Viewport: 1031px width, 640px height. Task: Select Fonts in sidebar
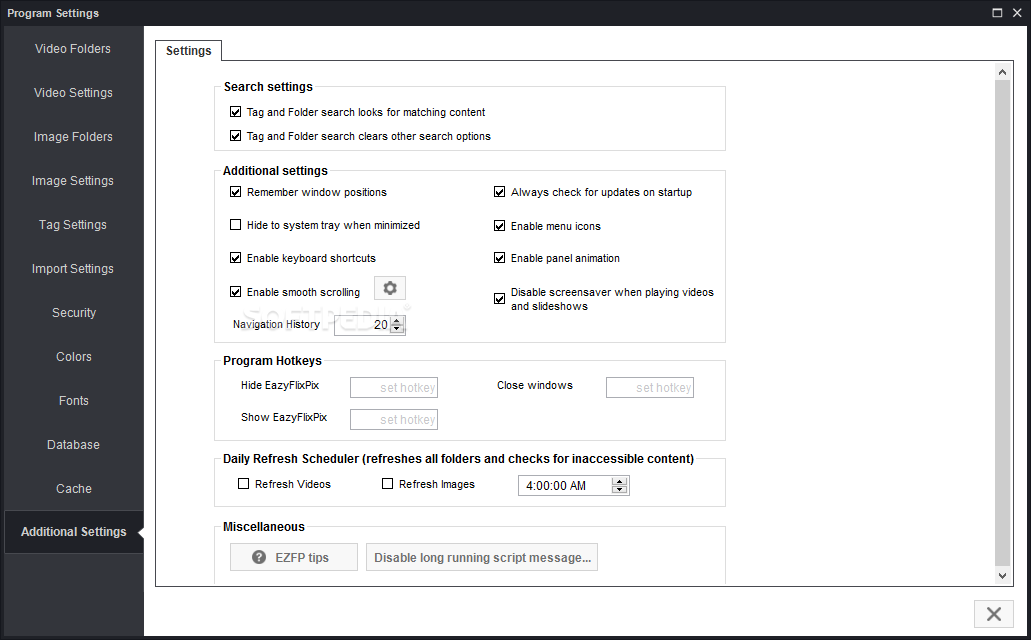point(73,401)
